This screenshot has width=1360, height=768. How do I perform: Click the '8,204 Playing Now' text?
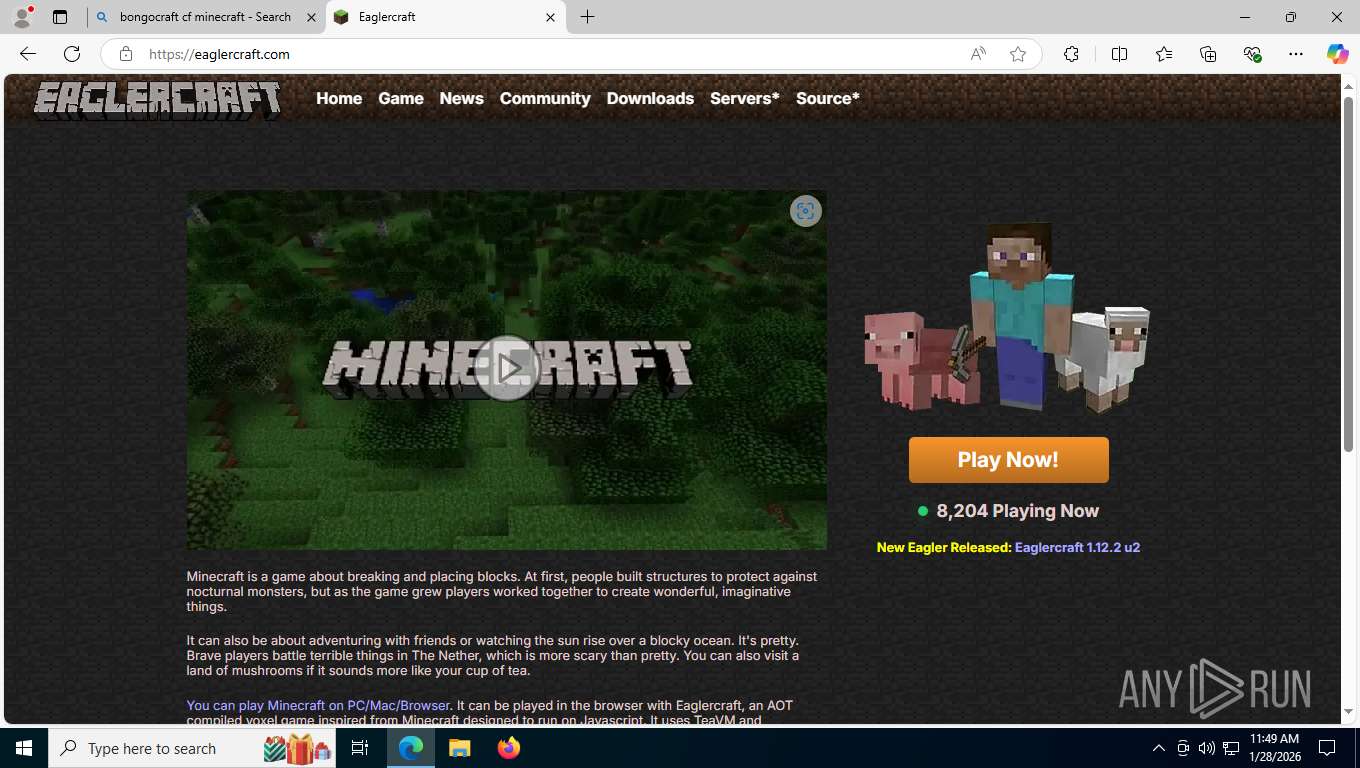click(x=1017, y=511)
